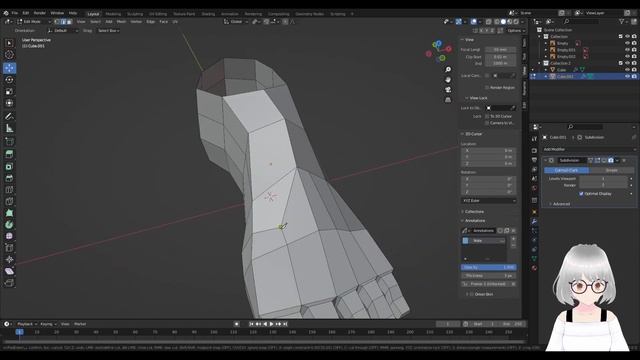Enable Lock To 3D Cursor checkbox
Screen dimensions: 640x360
487,116
